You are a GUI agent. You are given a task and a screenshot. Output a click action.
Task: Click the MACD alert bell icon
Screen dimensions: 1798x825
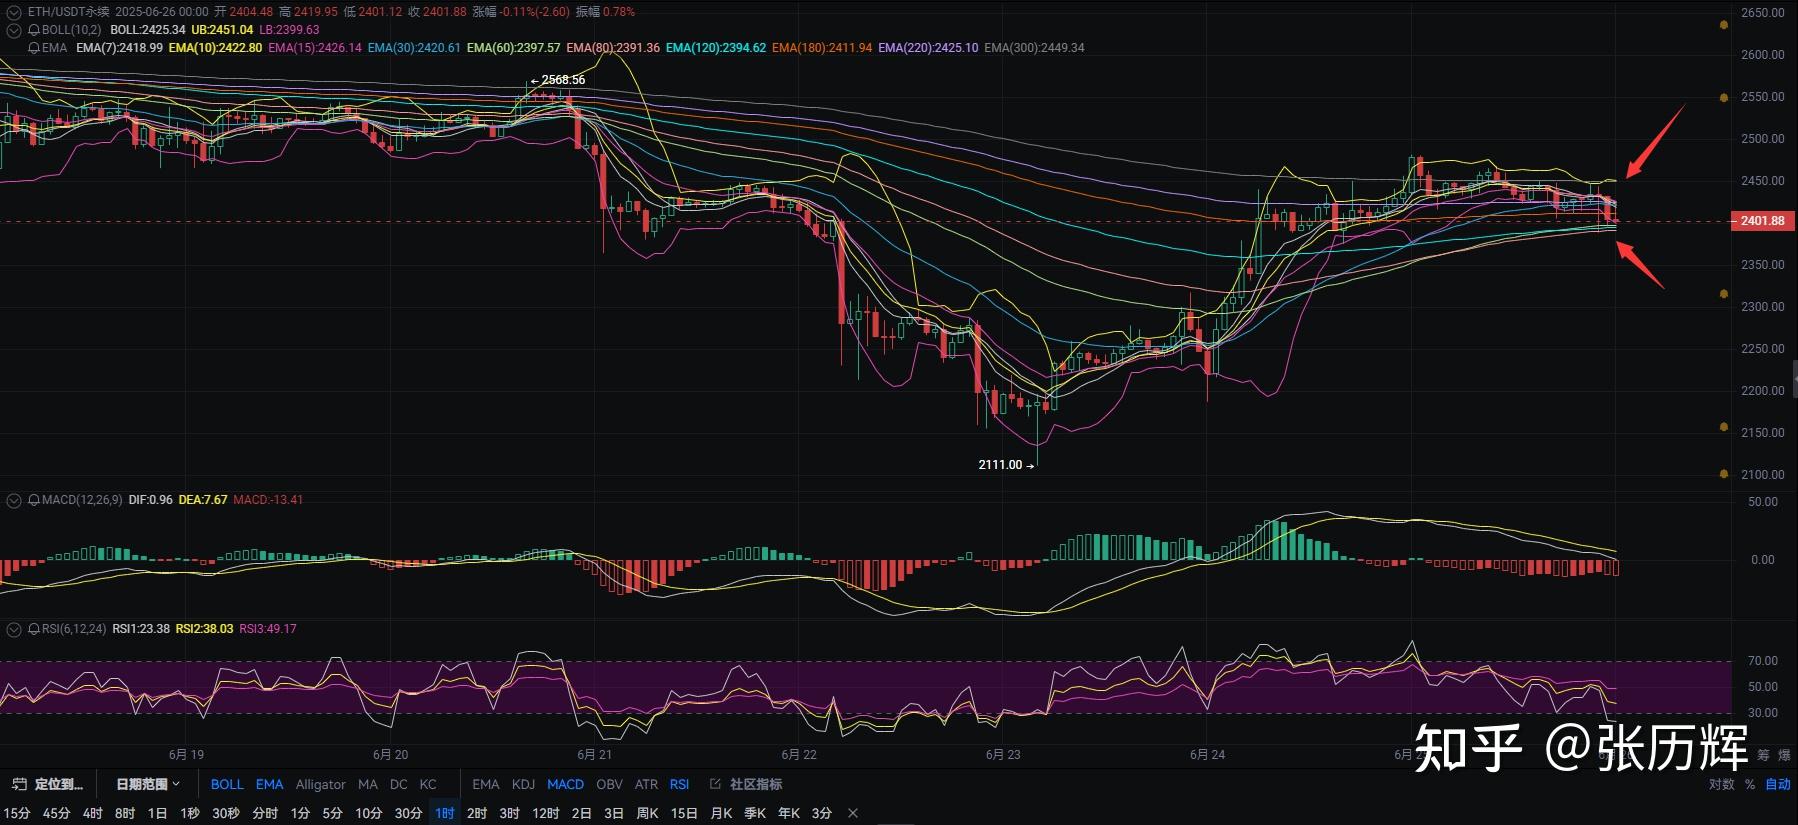point(34,500)
